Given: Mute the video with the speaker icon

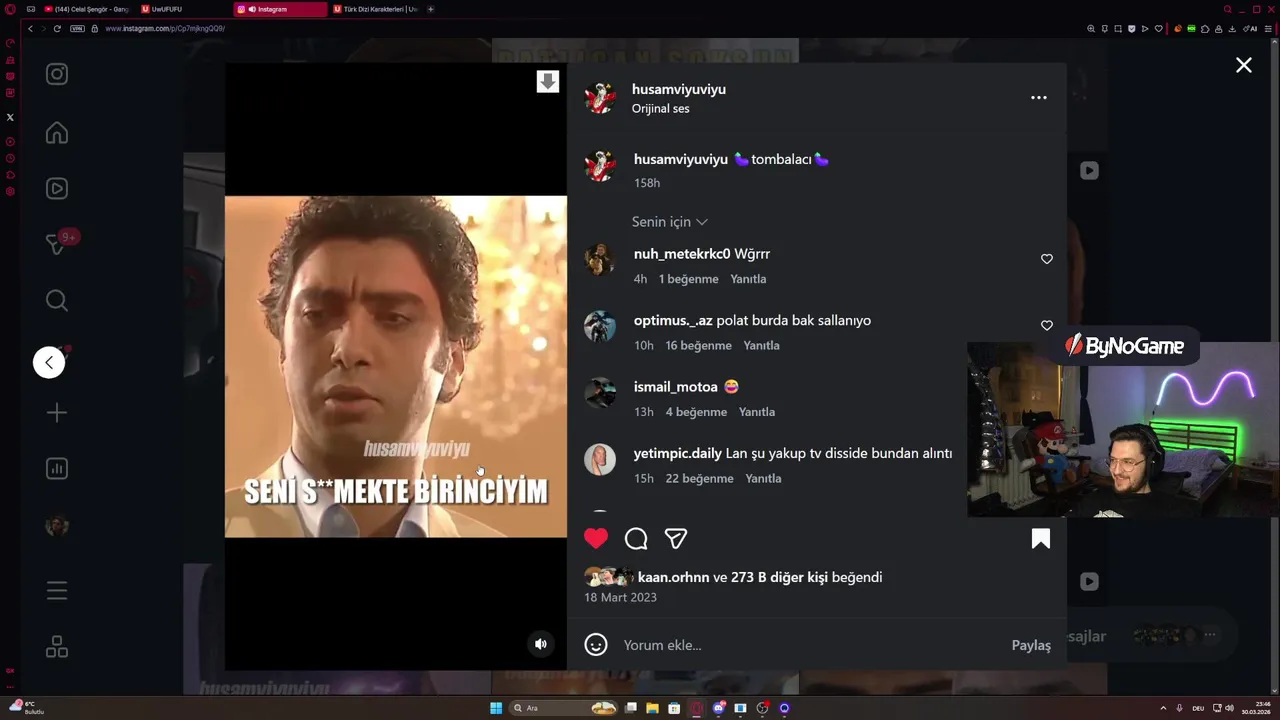Looking at the screenshot, I should (541, 644).
